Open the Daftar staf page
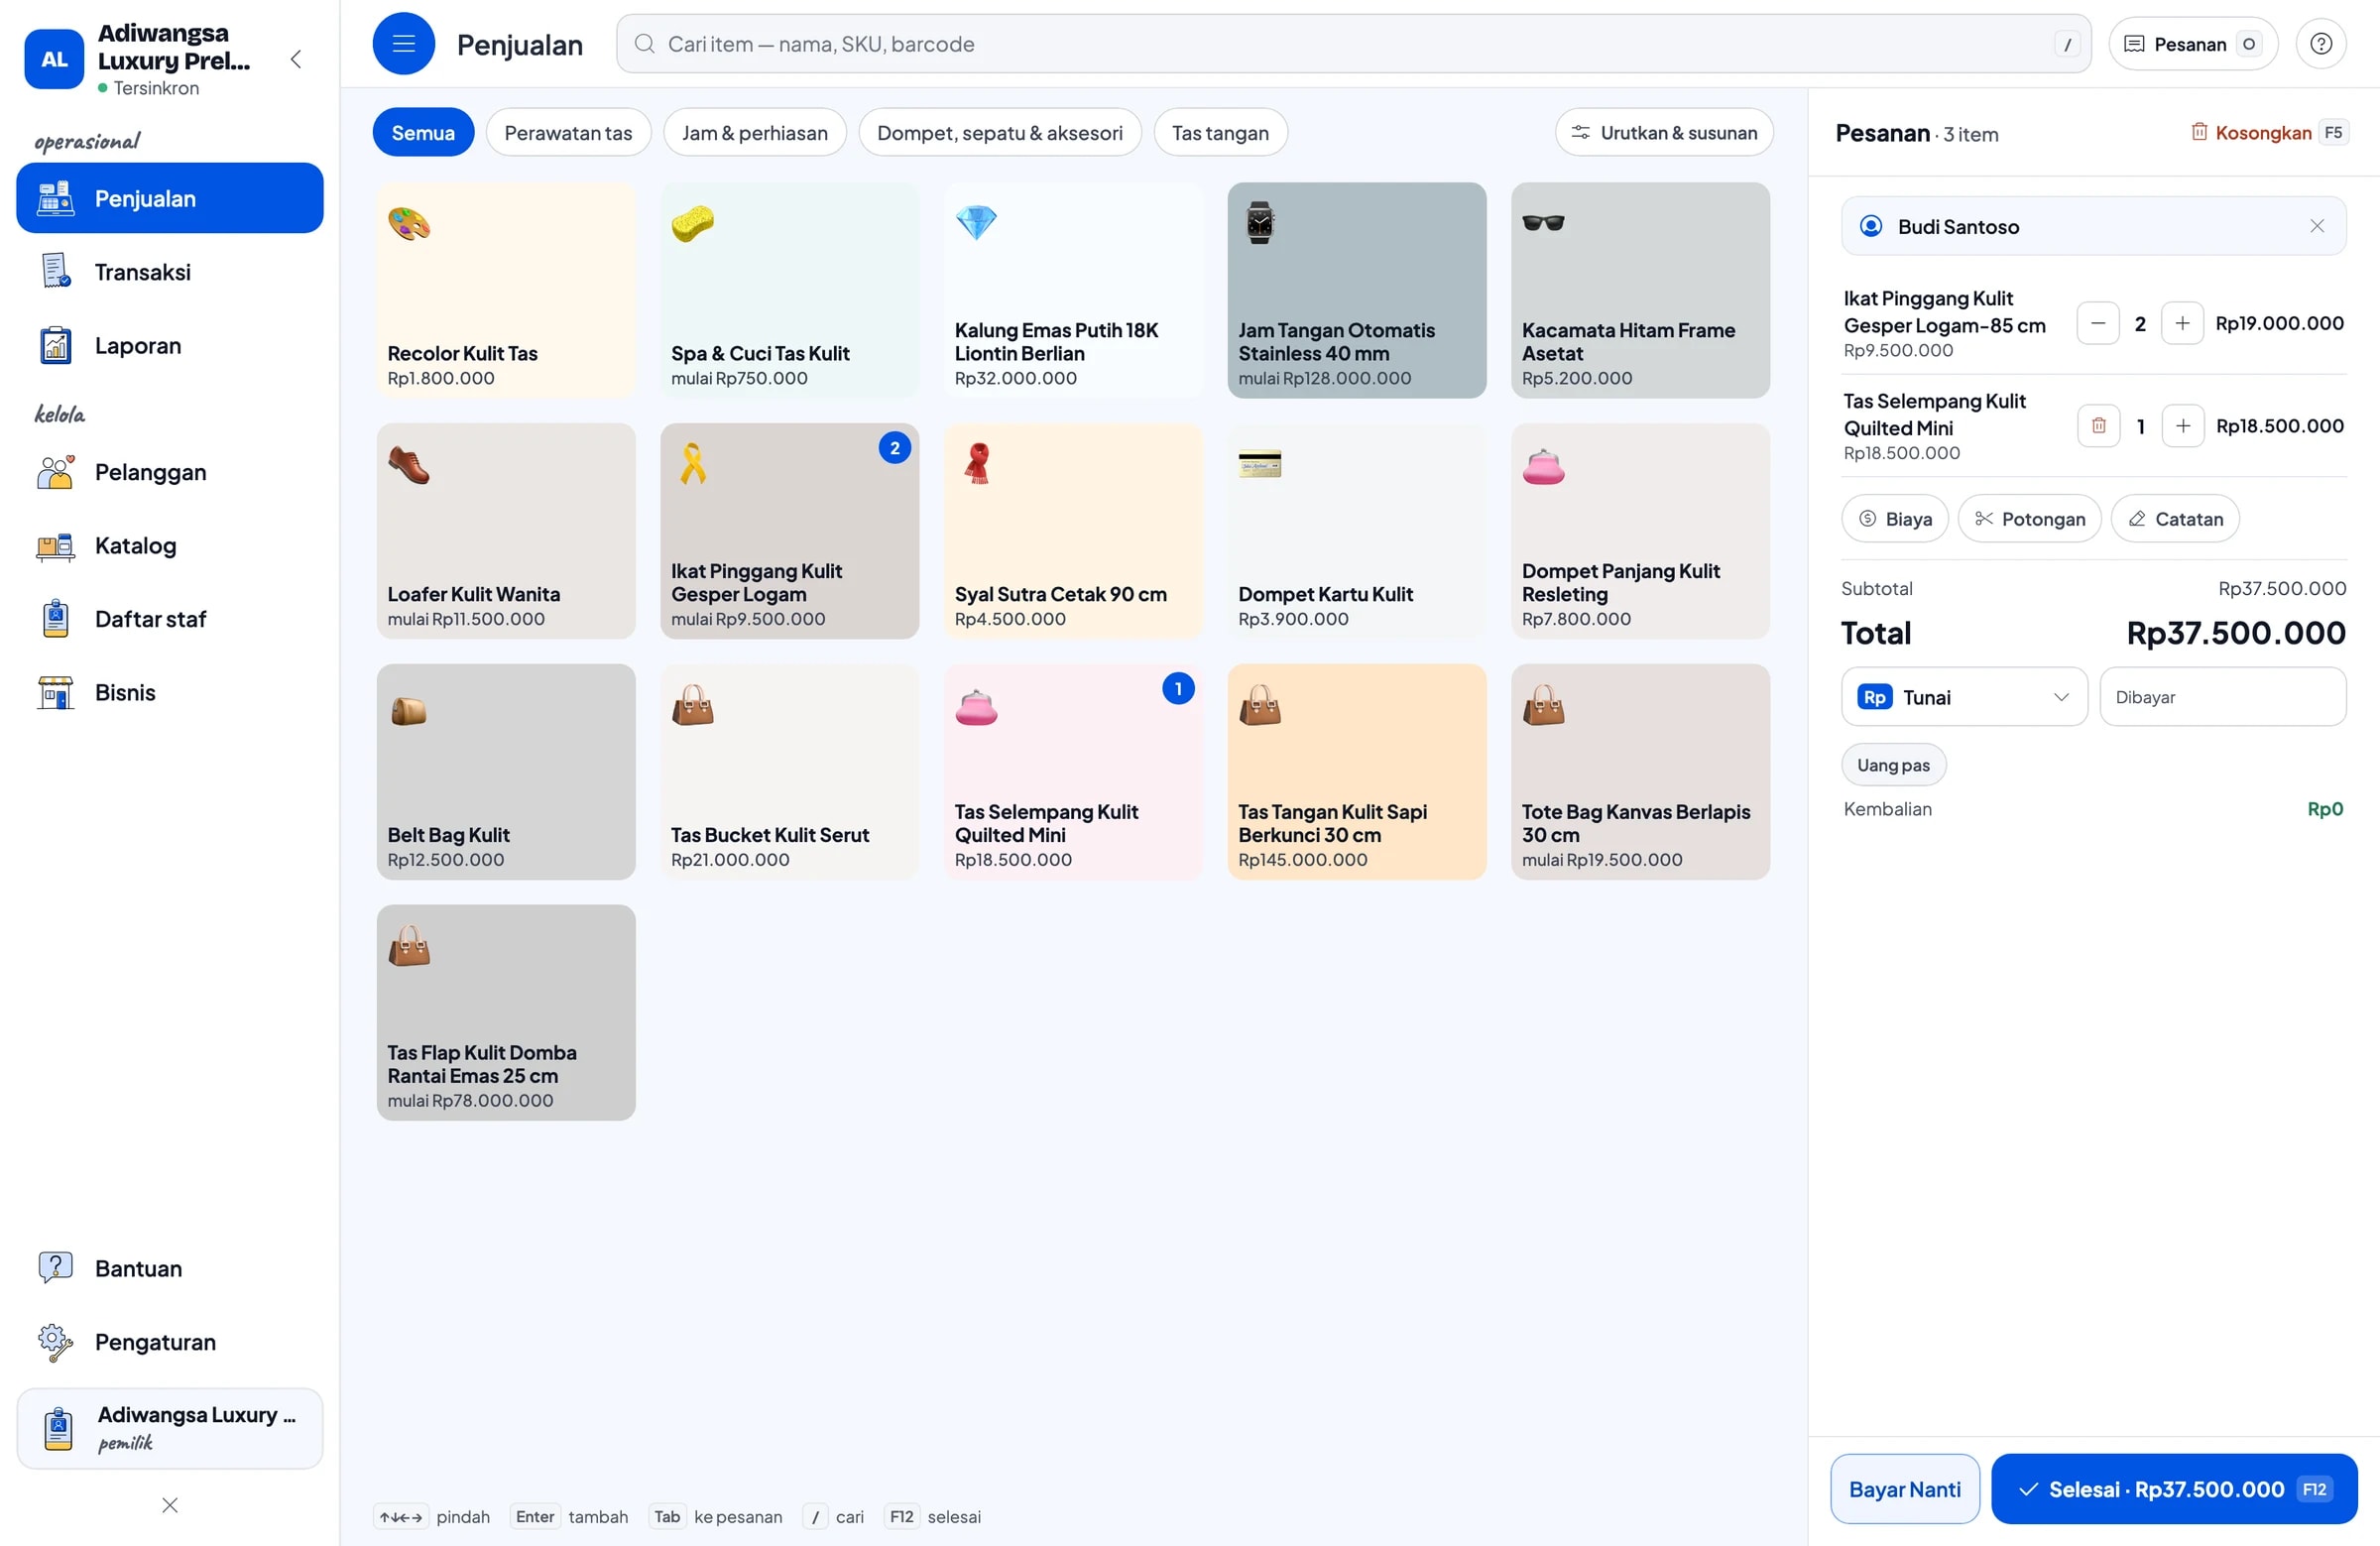The image size is (2380, 1546). (170, 619)
